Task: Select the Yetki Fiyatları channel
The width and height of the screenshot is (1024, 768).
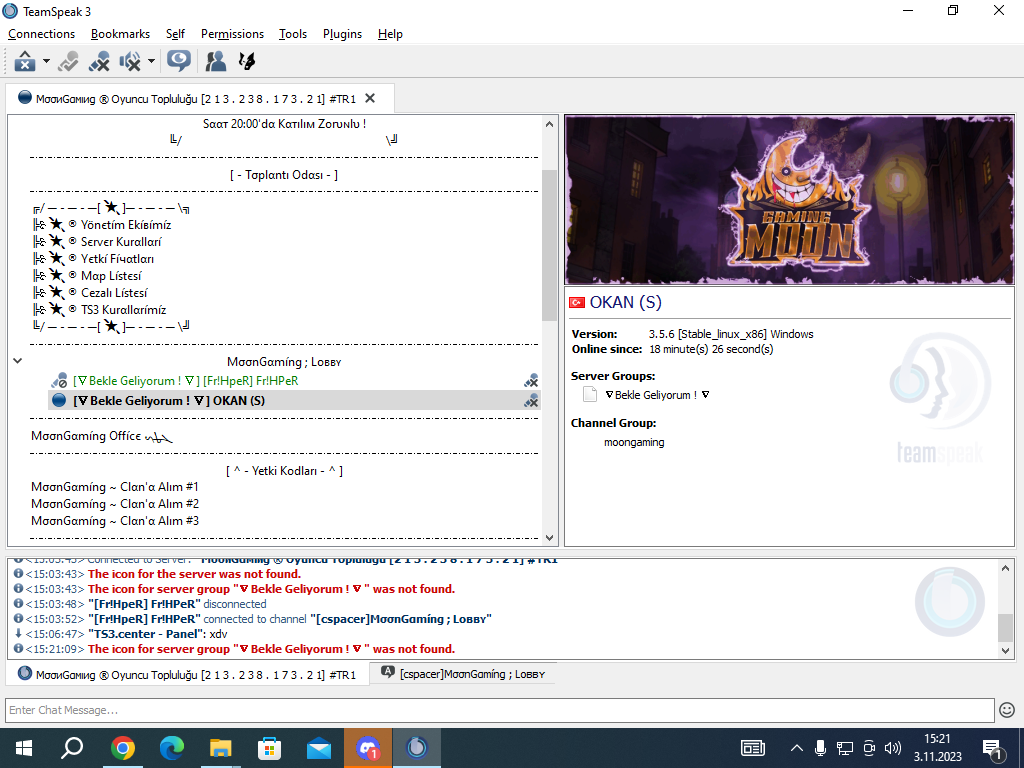Action: pos(118,259)
